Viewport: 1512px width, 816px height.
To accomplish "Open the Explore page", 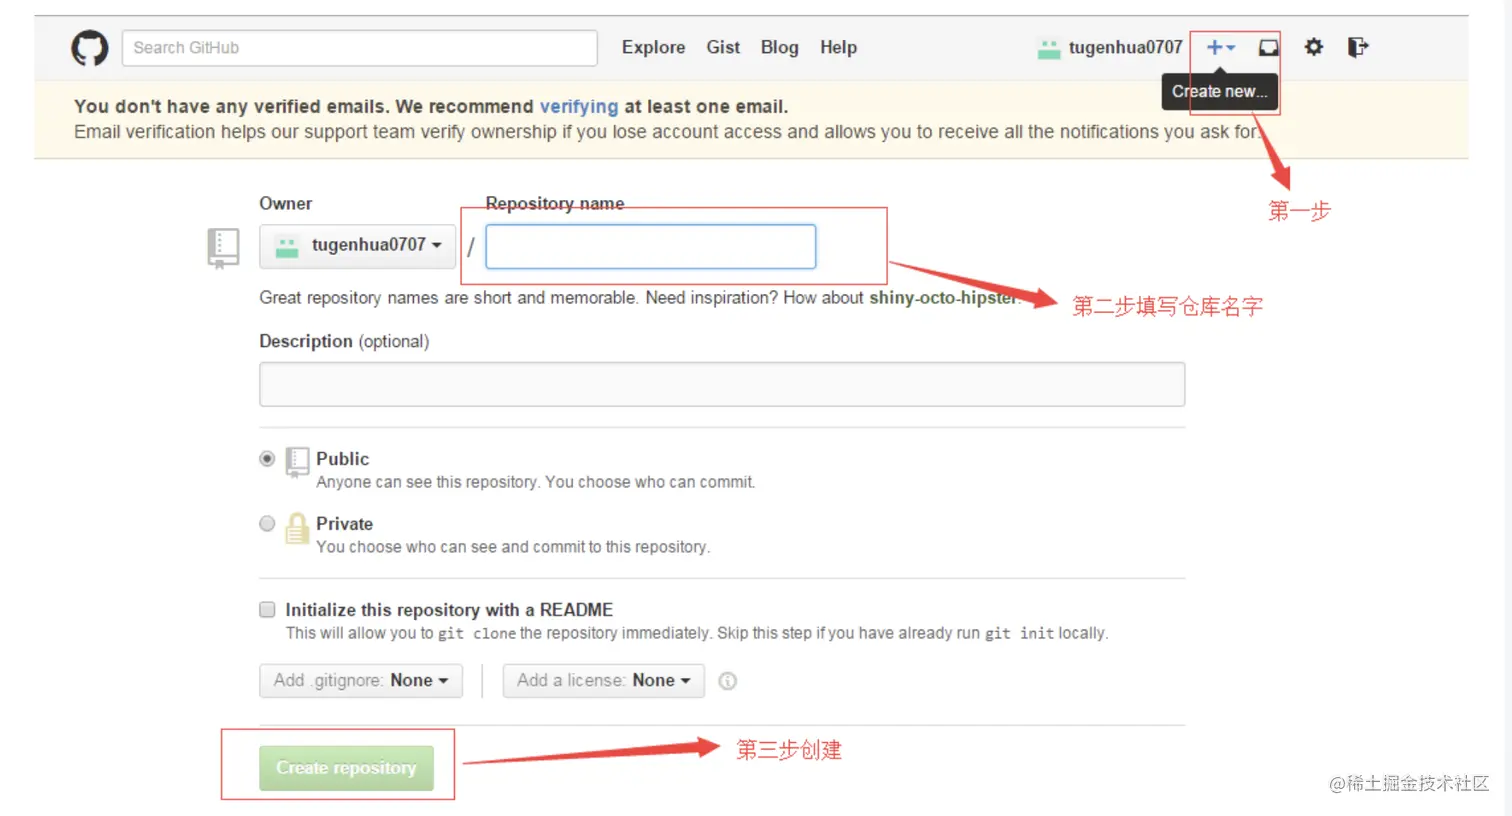I will [653, 47].
